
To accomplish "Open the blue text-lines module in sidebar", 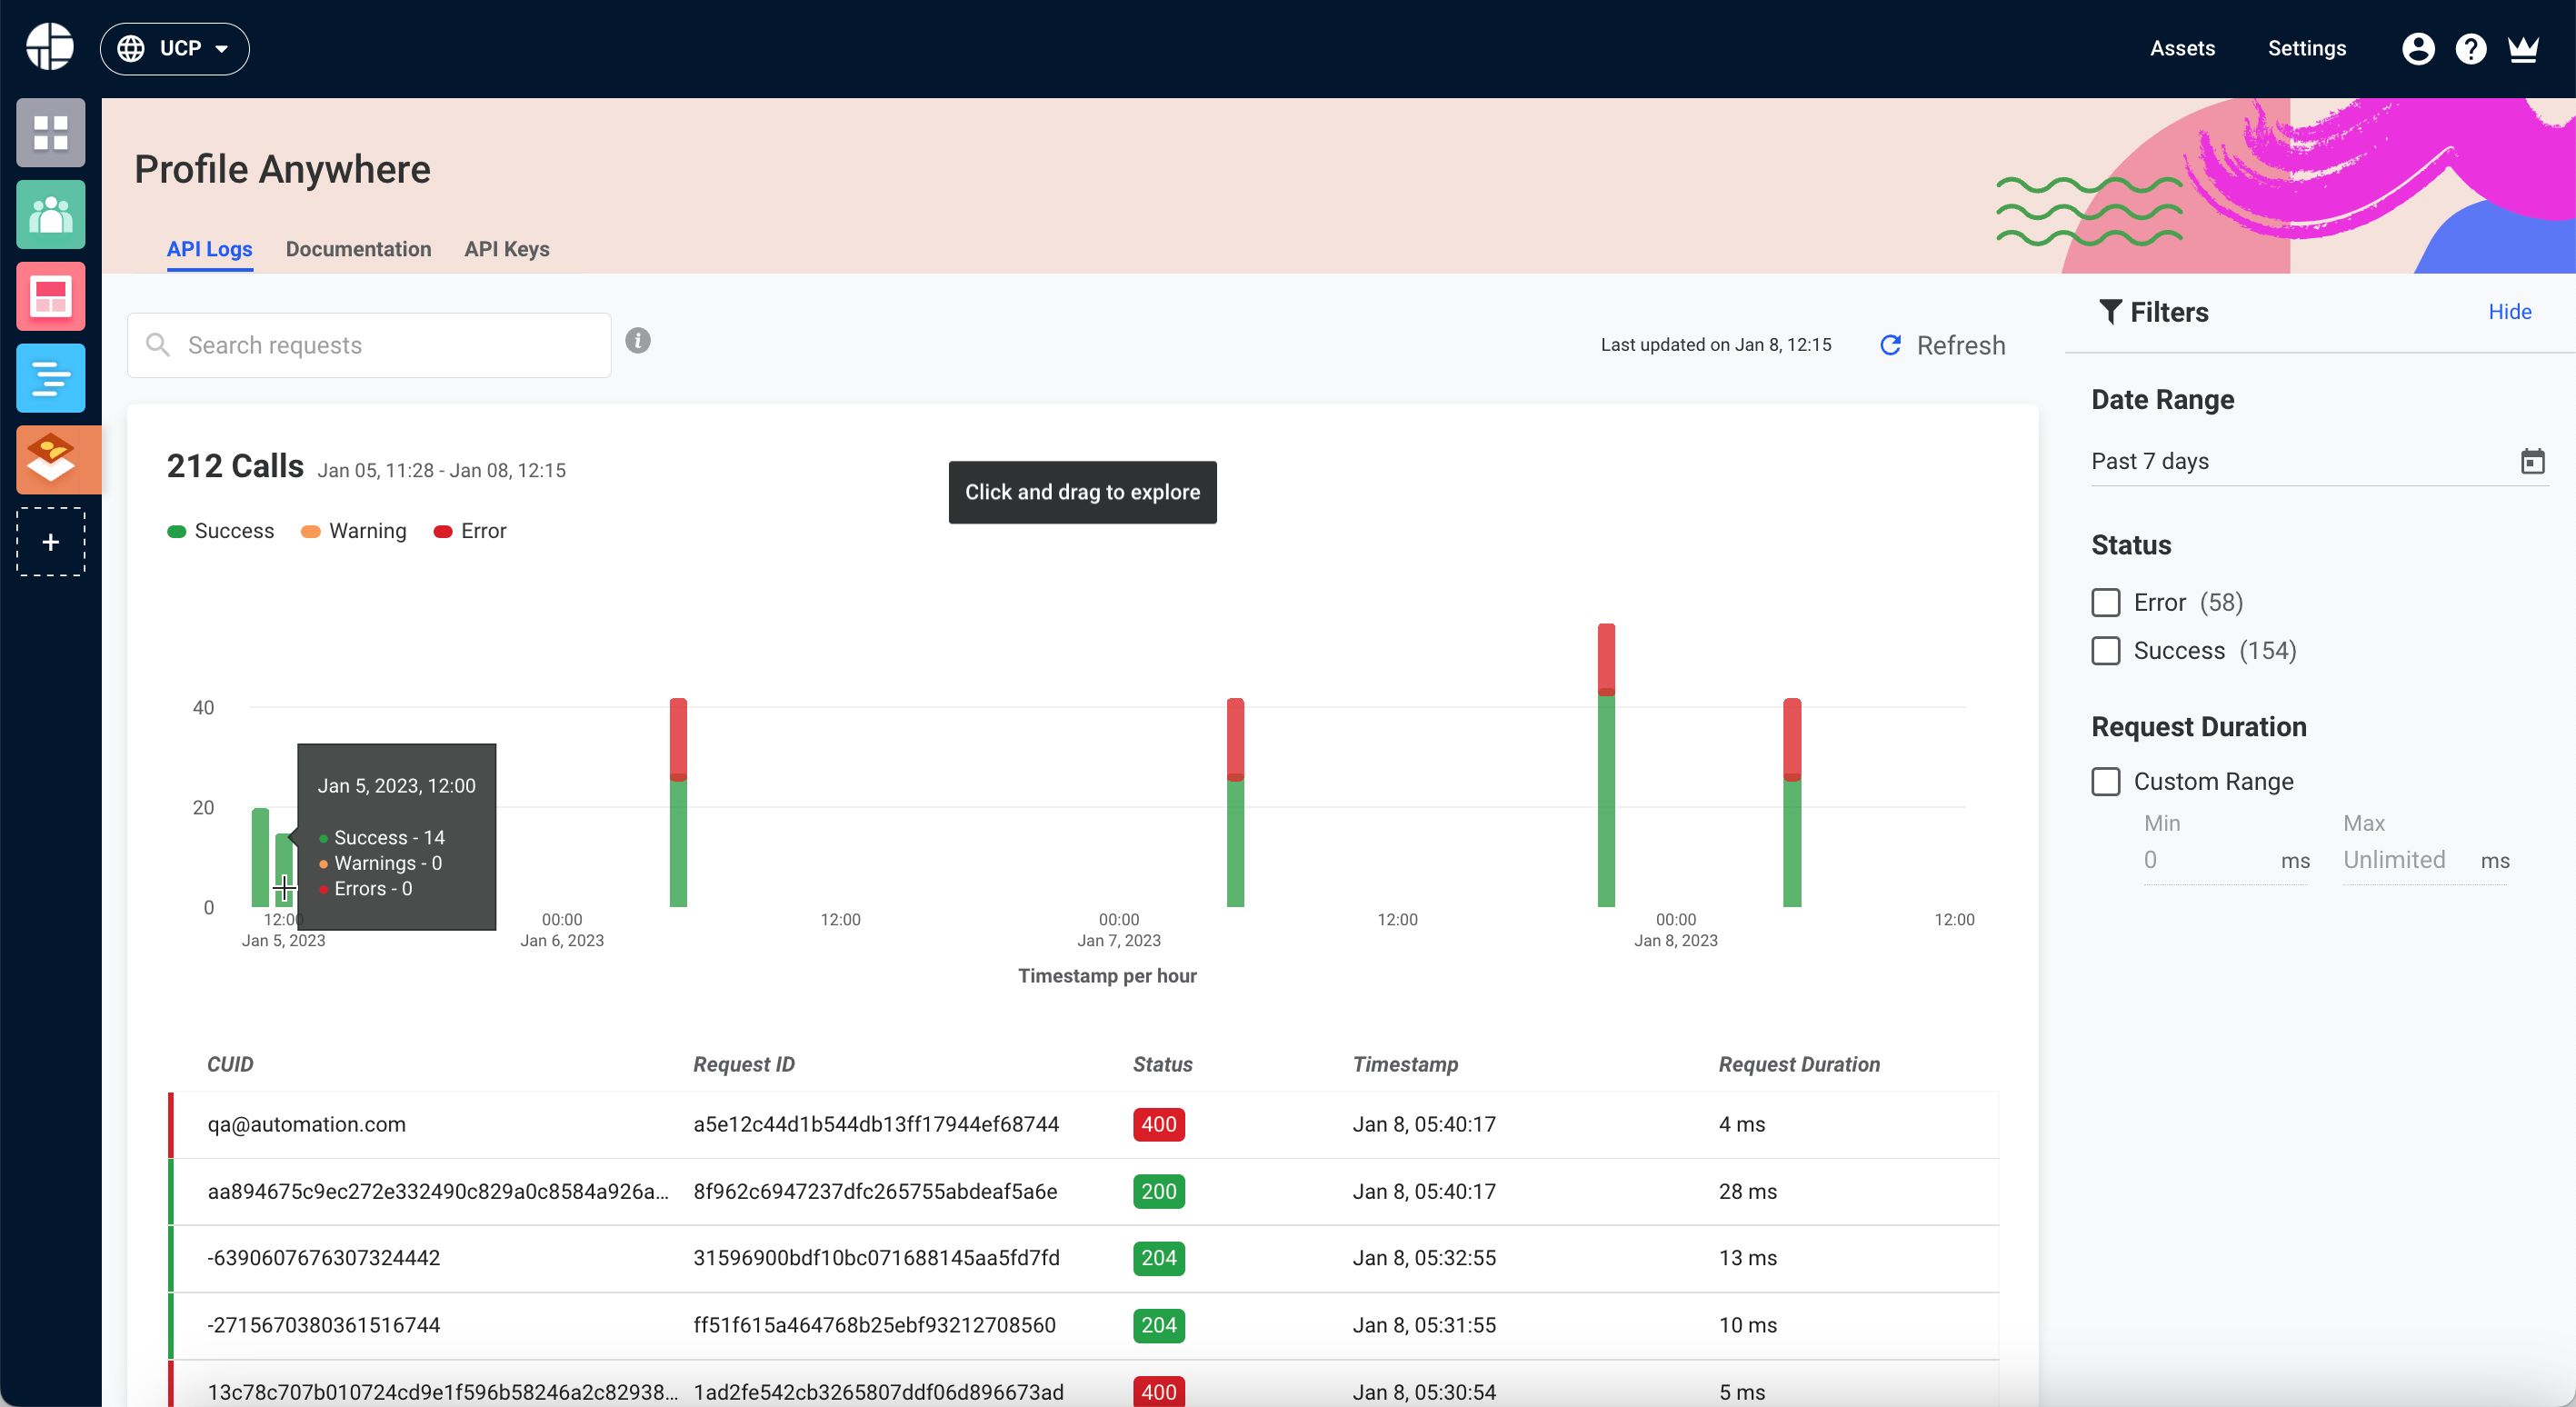I will 50,378.
